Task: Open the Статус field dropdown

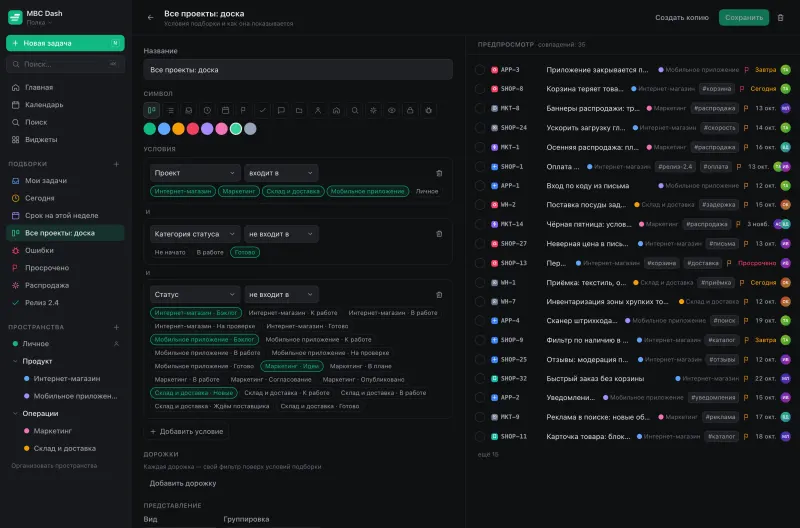Action: [x=194, y=294]
